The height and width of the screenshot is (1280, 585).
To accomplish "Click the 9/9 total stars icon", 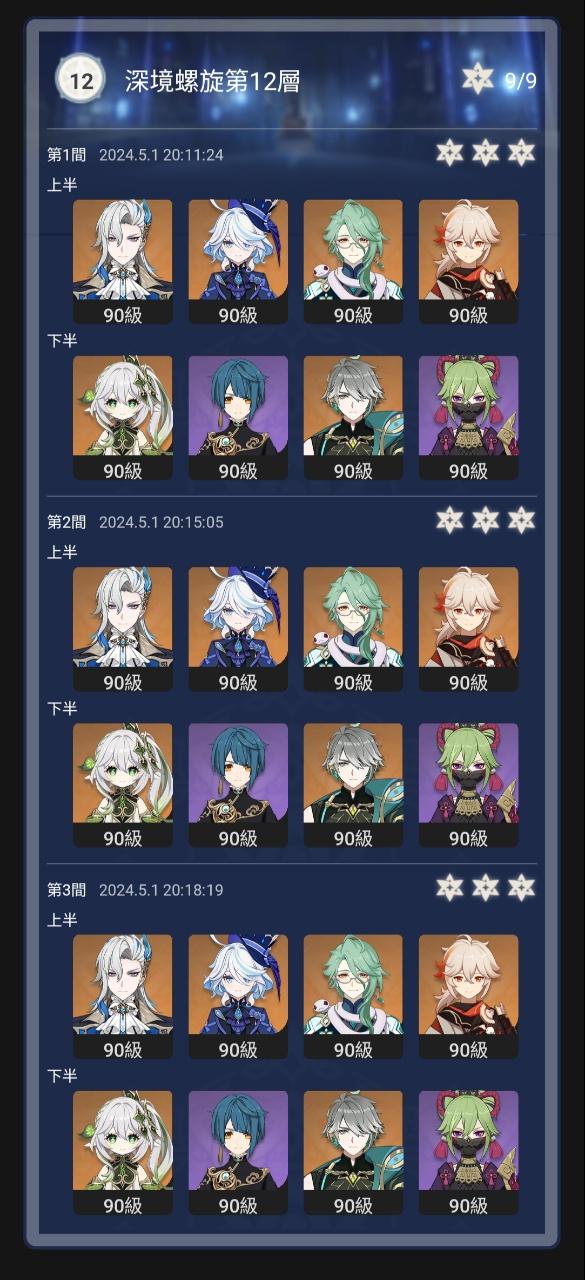I will (x=479, y=80).
